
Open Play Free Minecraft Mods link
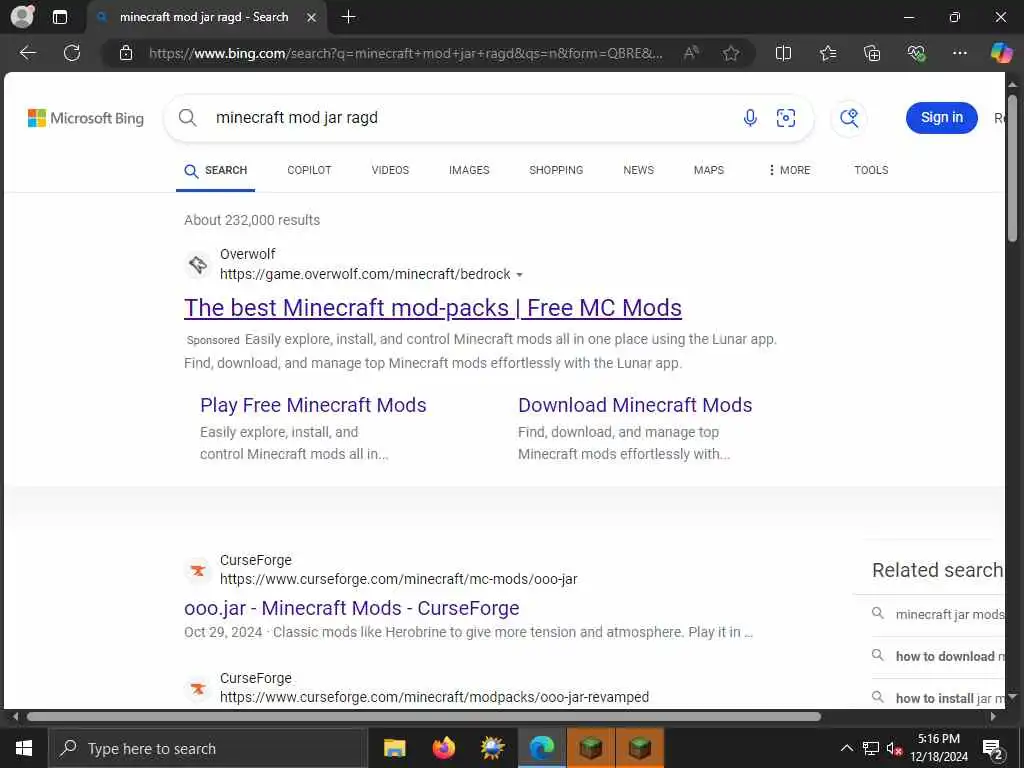click(313, 405)
